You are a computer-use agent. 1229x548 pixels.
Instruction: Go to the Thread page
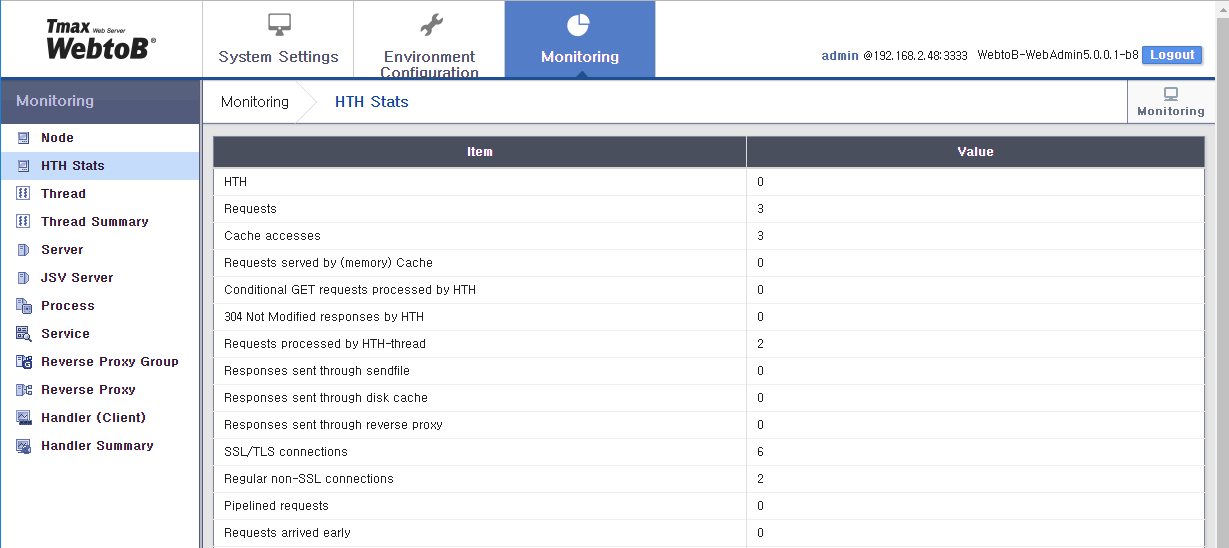click(63, 194)
